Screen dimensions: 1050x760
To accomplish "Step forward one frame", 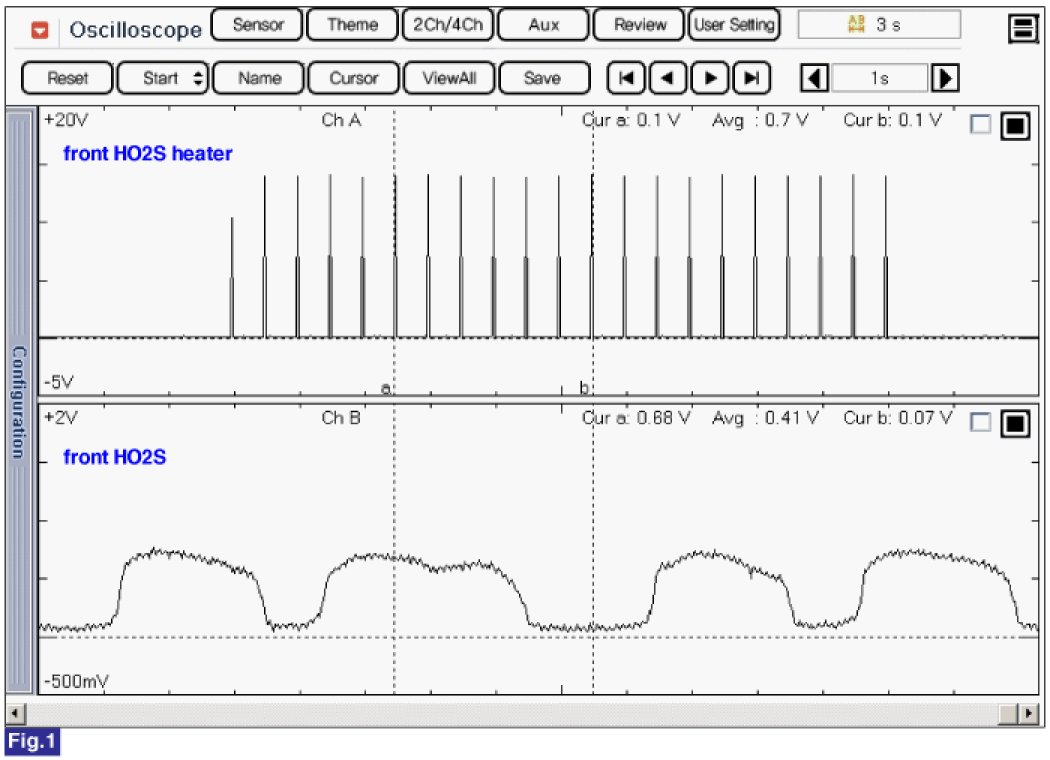I will (710, 78).
